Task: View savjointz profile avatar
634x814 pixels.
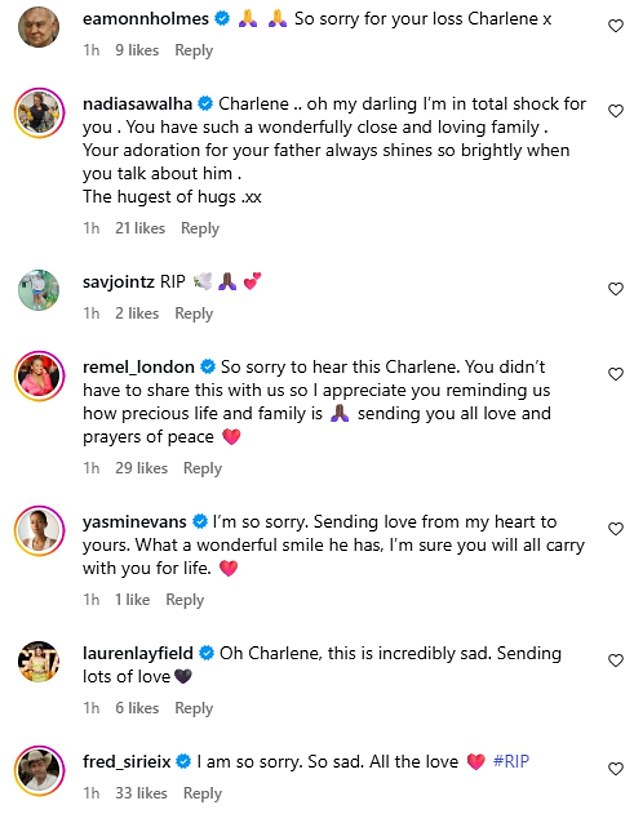Action: pyautogui.click(x=39, y=290)
